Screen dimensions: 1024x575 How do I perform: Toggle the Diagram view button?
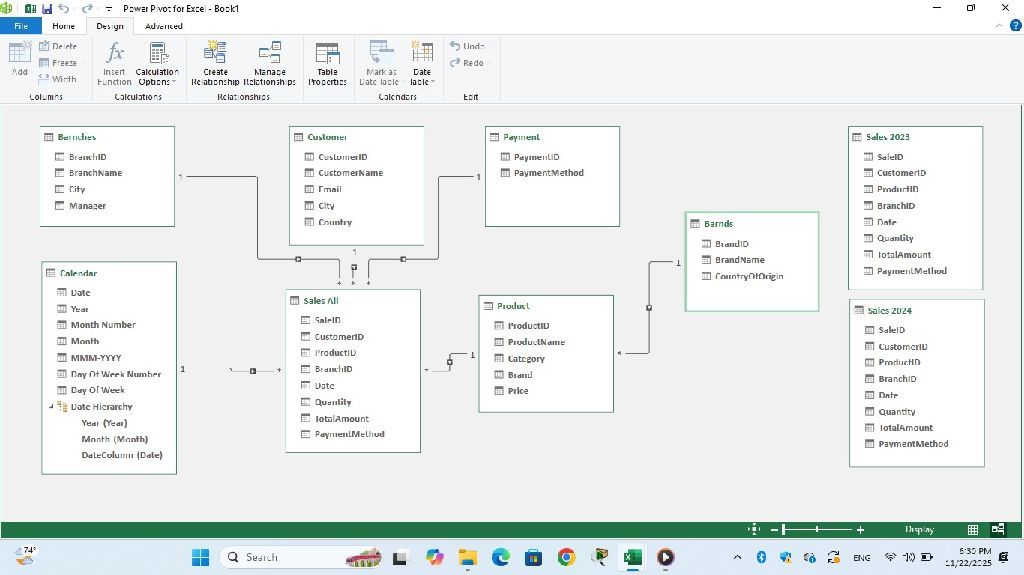tap(997, 529)
